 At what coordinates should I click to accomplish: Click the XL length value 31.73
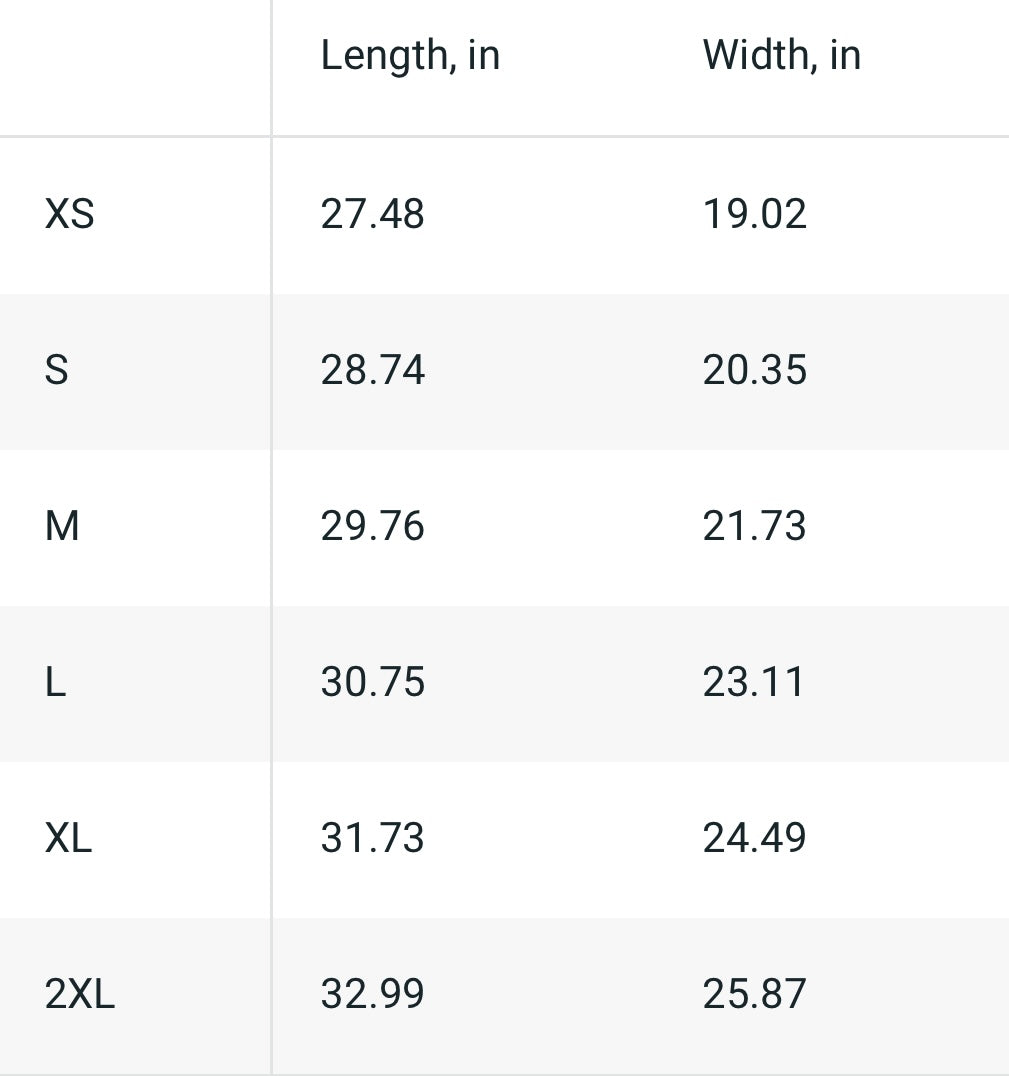click(373, 838)
